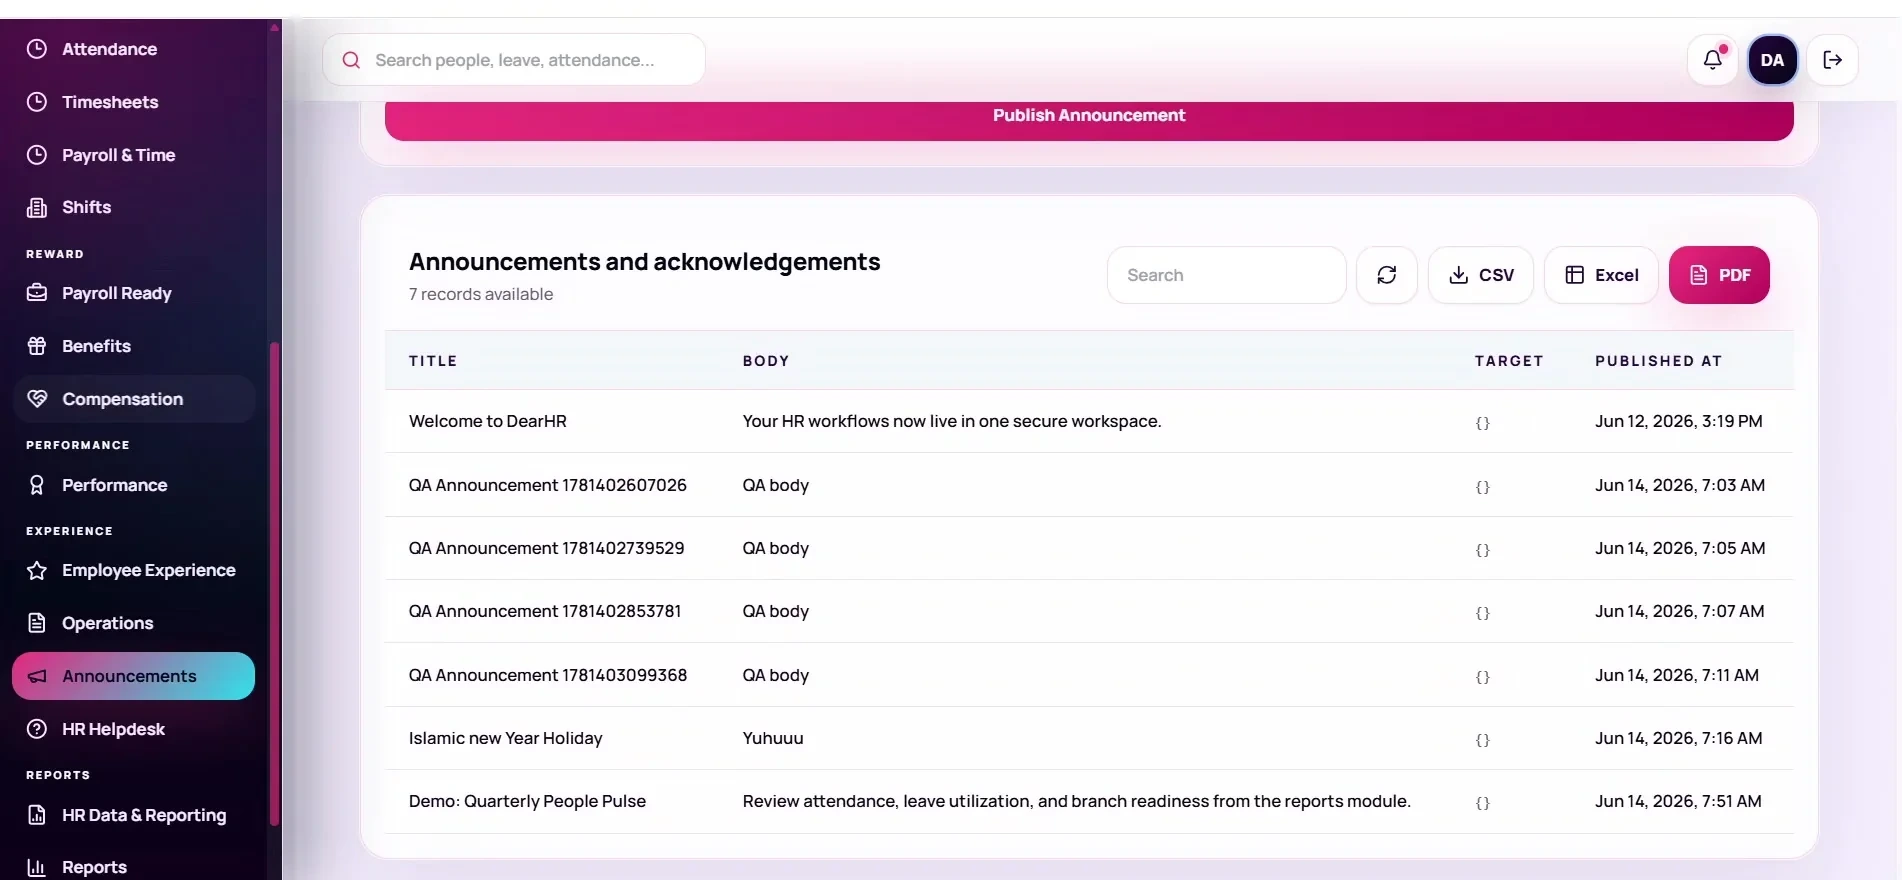Navigate to Payroll Ready
Viewport: 1902px width, 880px height.
coord(134,293)
